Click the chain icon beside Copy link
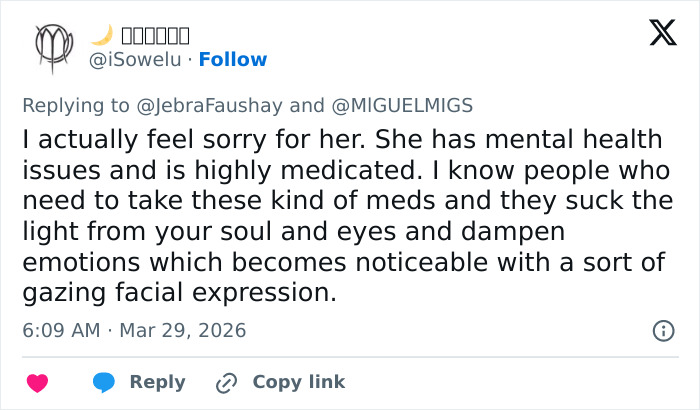 pyautogui.click(x=227, y=382)
